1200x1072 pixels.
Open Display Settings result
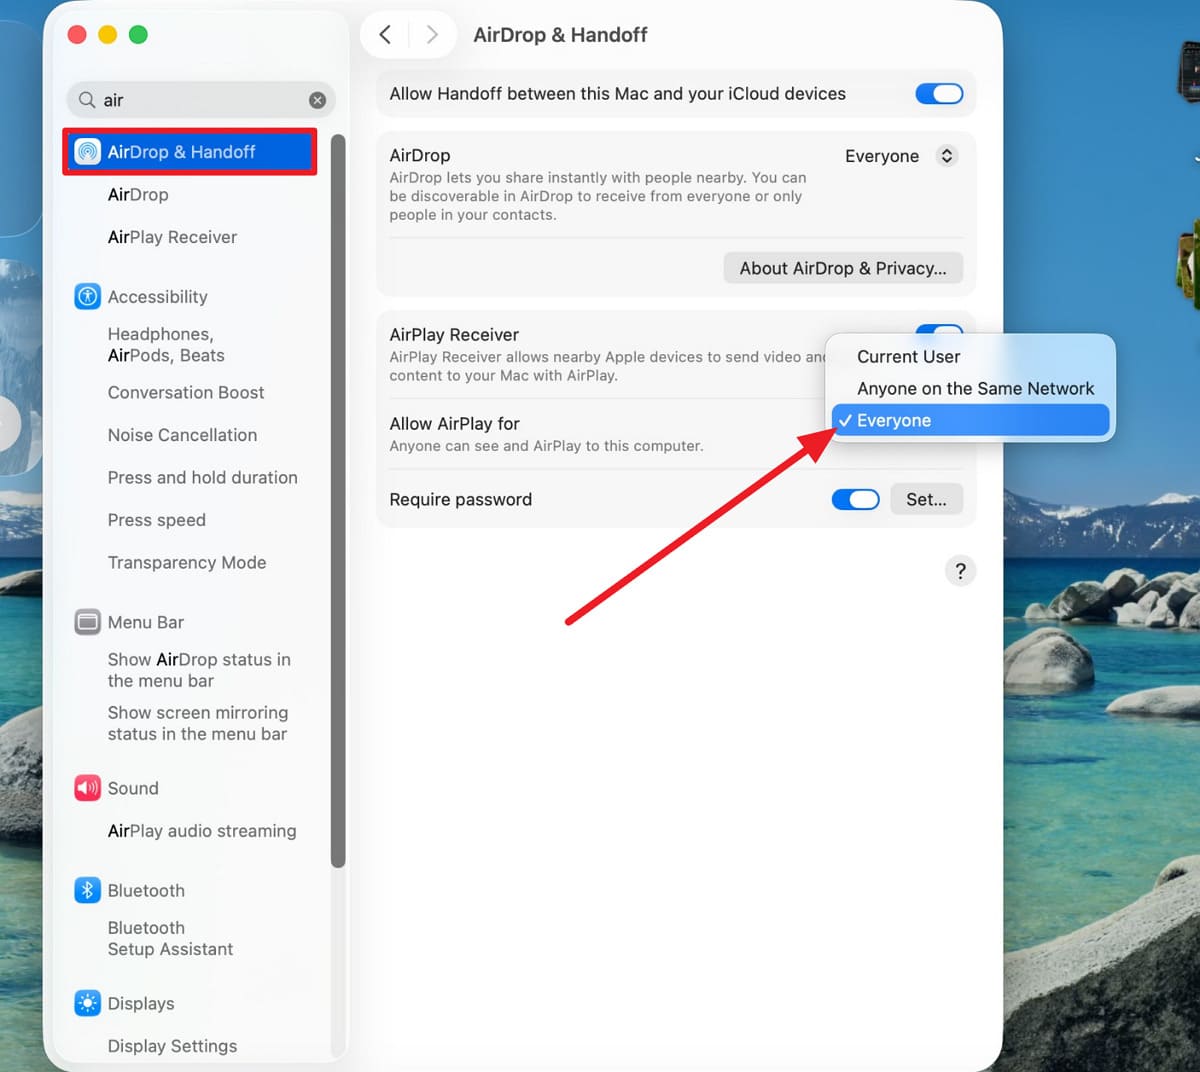pyautogui.click(x=172, y=1046)
